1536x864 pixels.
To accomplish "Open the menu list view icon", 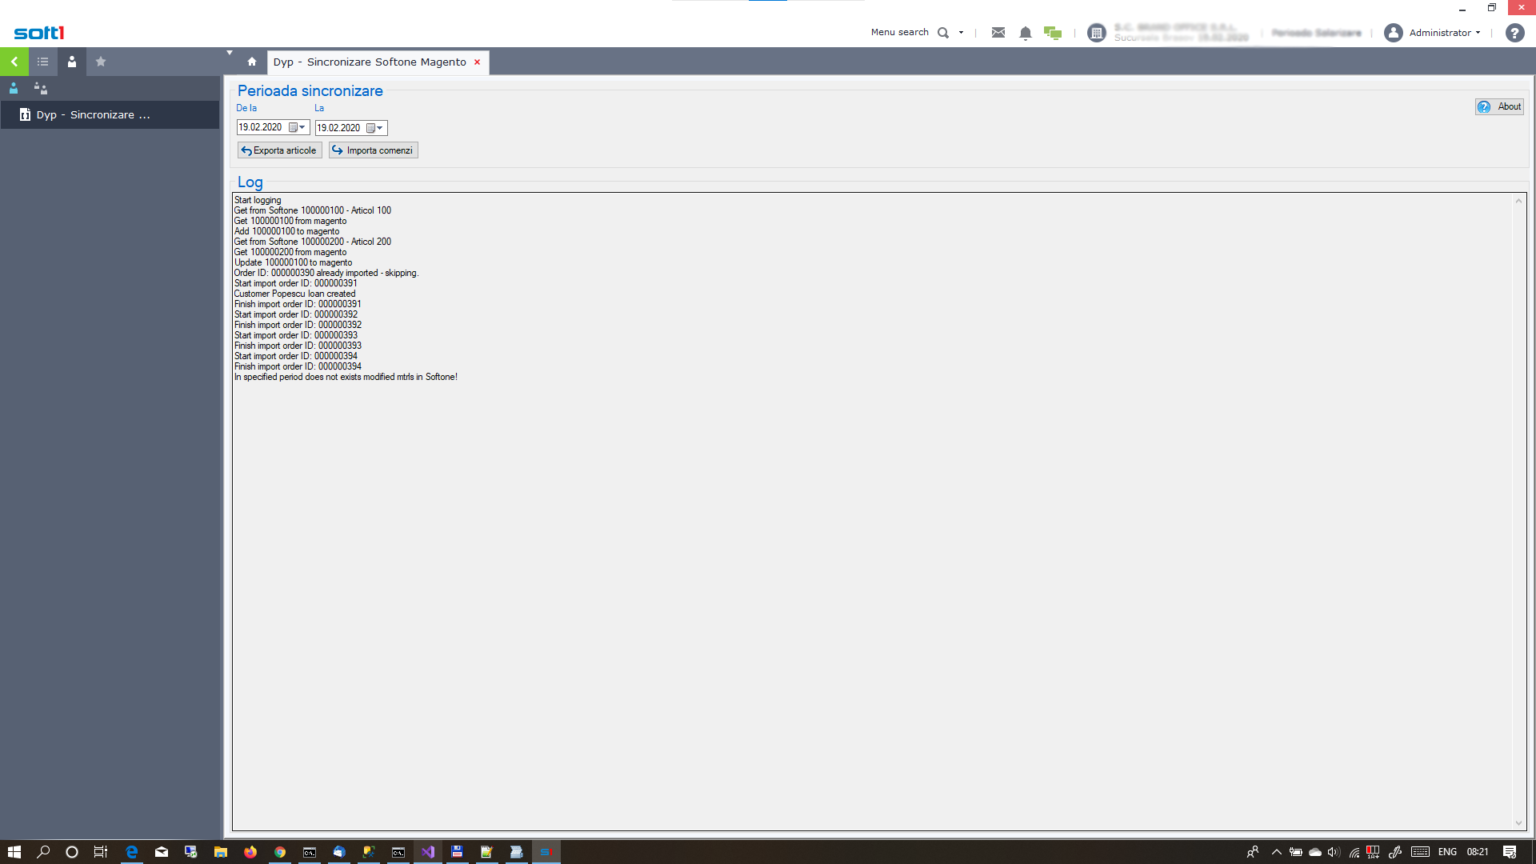I will tap(43, 62).
